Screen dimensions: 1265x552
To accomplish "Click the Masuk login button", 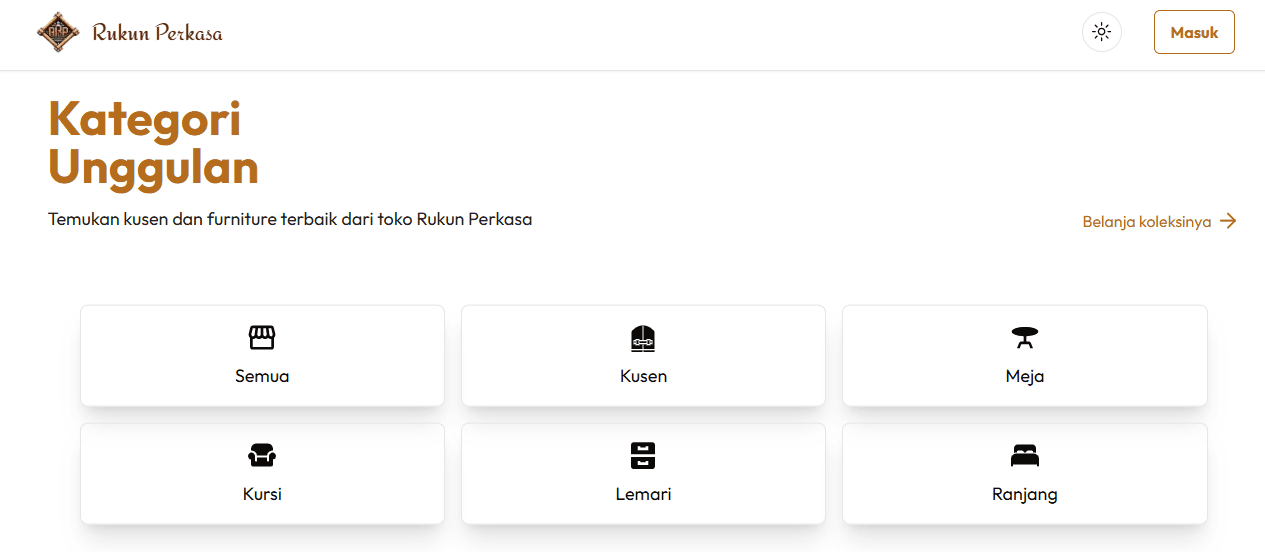I will click(x=1194, y=32).
